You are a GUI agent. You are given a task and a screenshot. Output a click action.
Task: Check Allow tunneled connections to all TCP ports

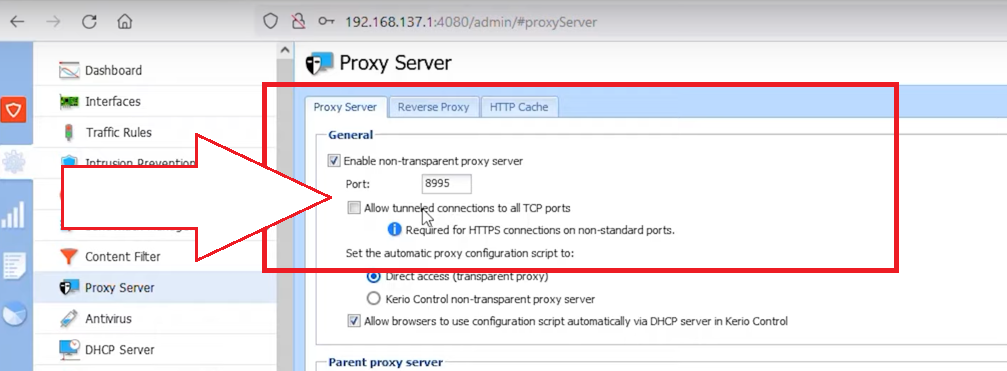pos(354,208)
